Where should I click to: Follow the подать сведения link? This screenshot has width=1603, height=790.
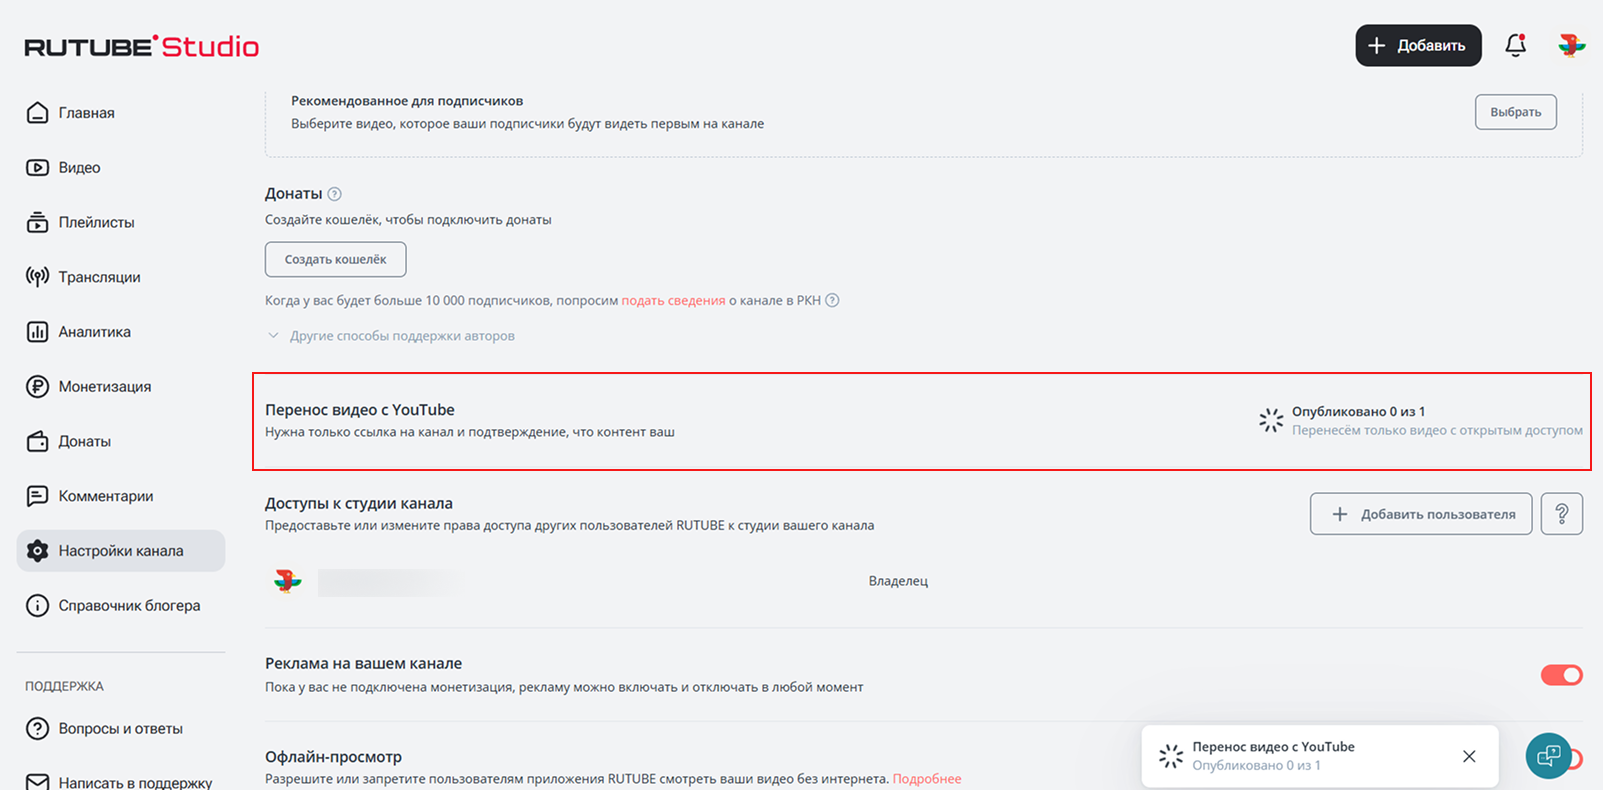pos(673,300)
